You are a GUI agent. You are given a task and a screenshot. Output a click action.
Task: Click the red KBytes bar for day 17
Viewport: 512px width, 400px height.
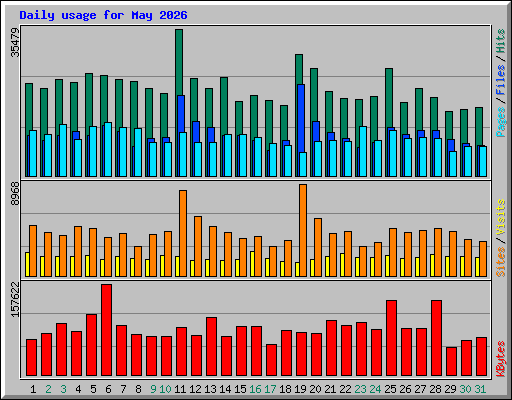[271, 360]
